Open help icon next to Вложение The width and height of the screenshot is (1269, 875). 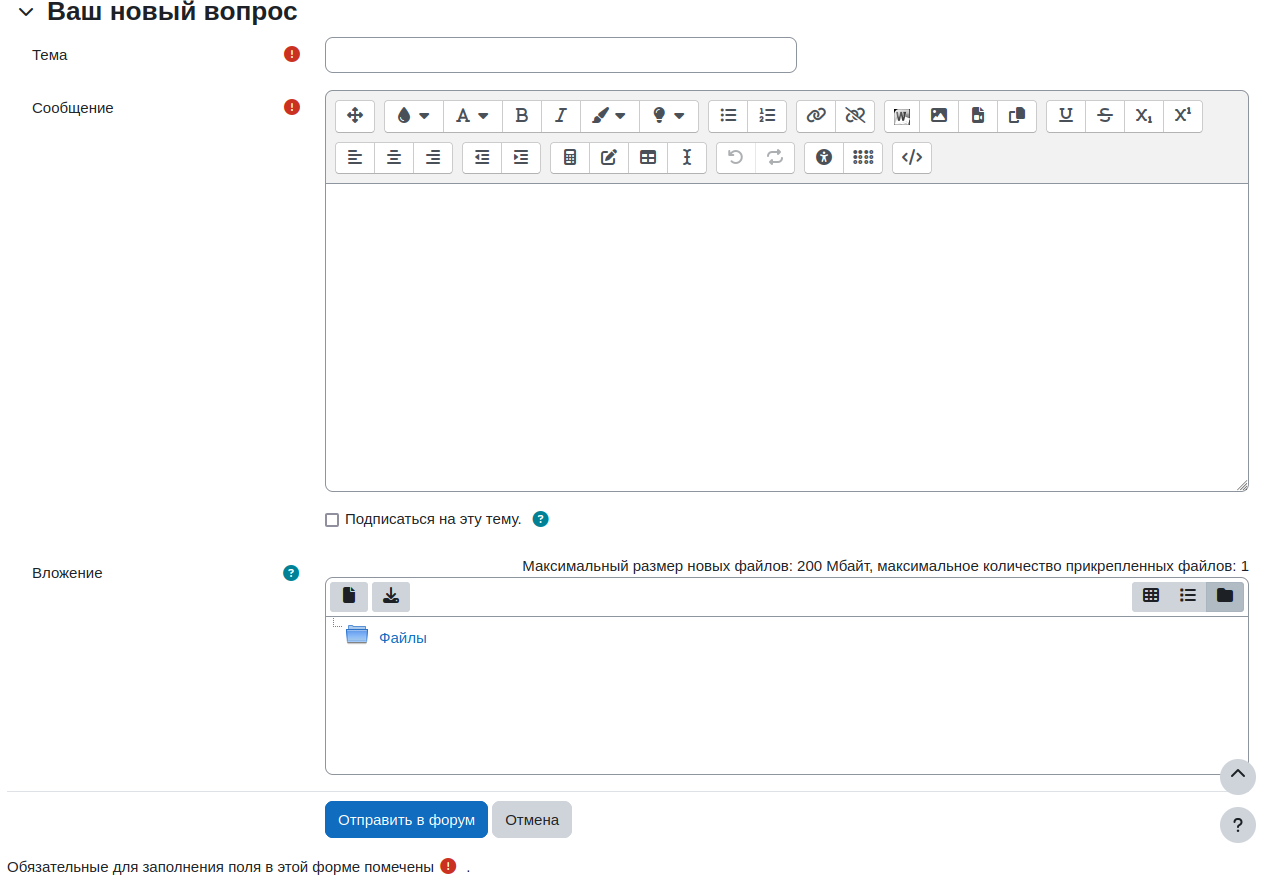pos(291,573)
